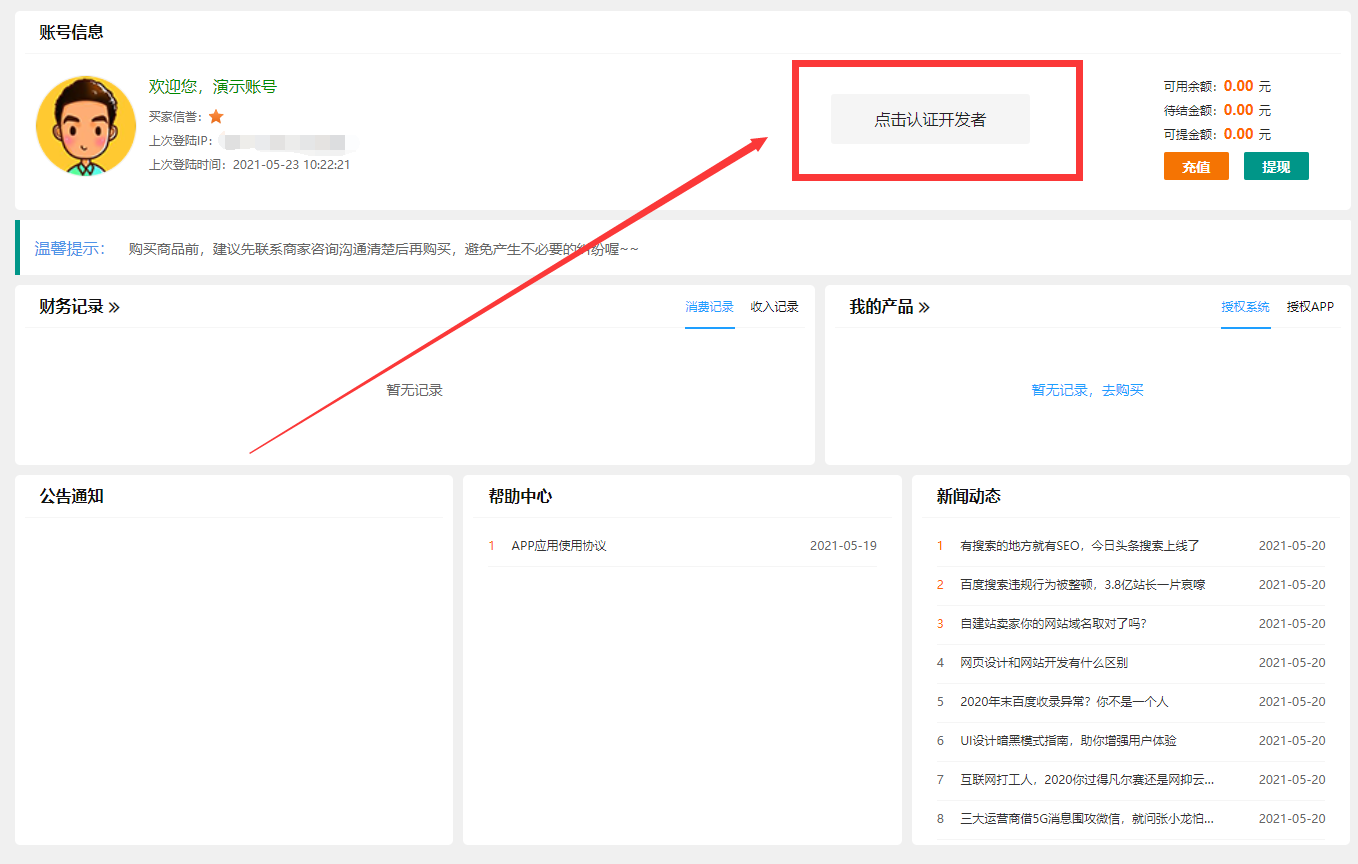Open article 自建站卖家你的网站域名取对了吗
Screen dimensions: 1358x864
click(1053, 624)
